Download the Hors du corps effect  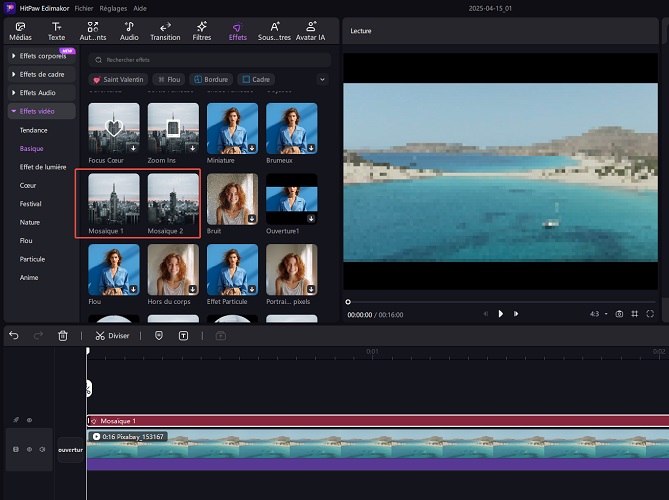[193, 289]
